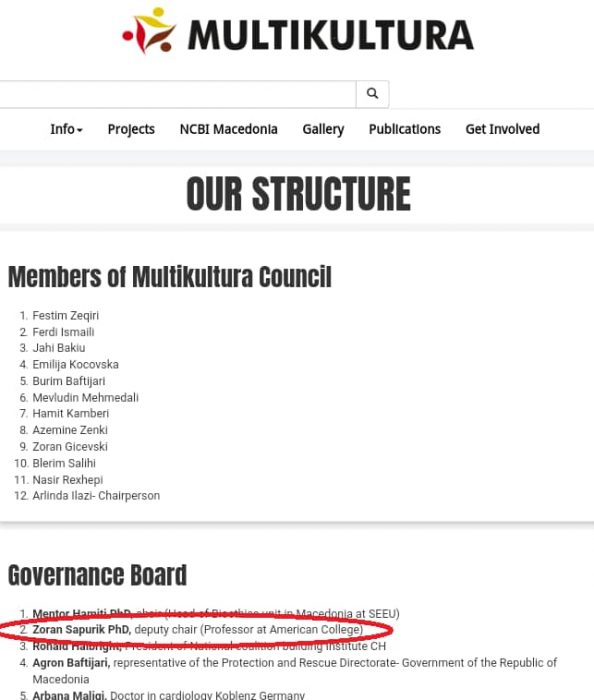The width and height of the screenshot is (594, 700).
Task: Click the Governance Board heading
Action: pyautogui.click(x=97, y=575)
